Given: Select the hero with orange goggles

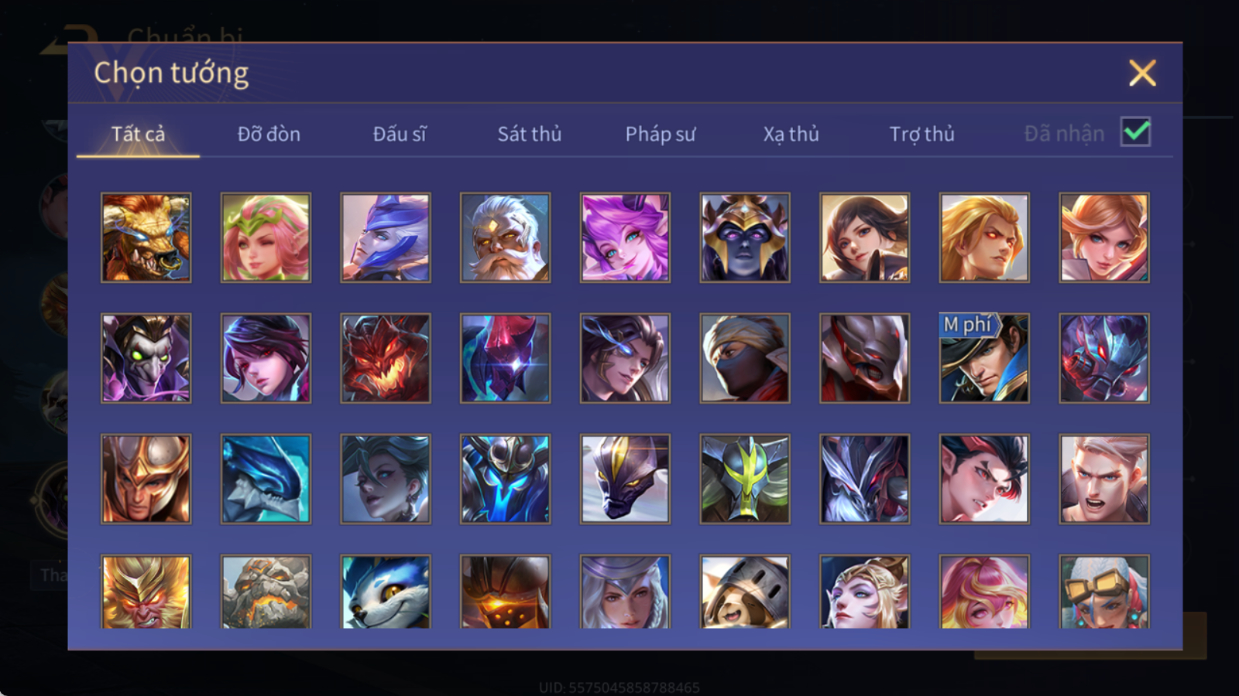Looking at the screenshot, I should (1104, 592).
